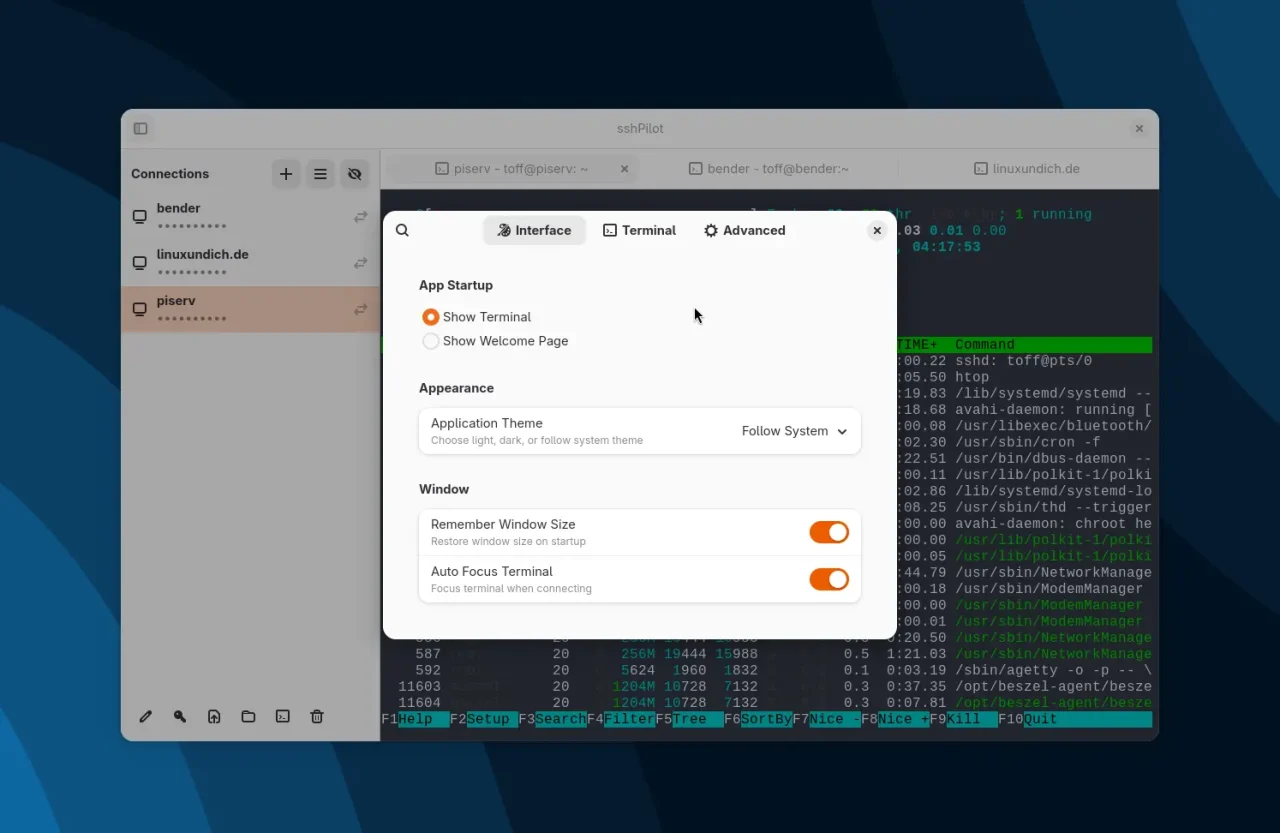Switch to the bender terminal tab
This screenshot has width=1280, height=833.
768,168
